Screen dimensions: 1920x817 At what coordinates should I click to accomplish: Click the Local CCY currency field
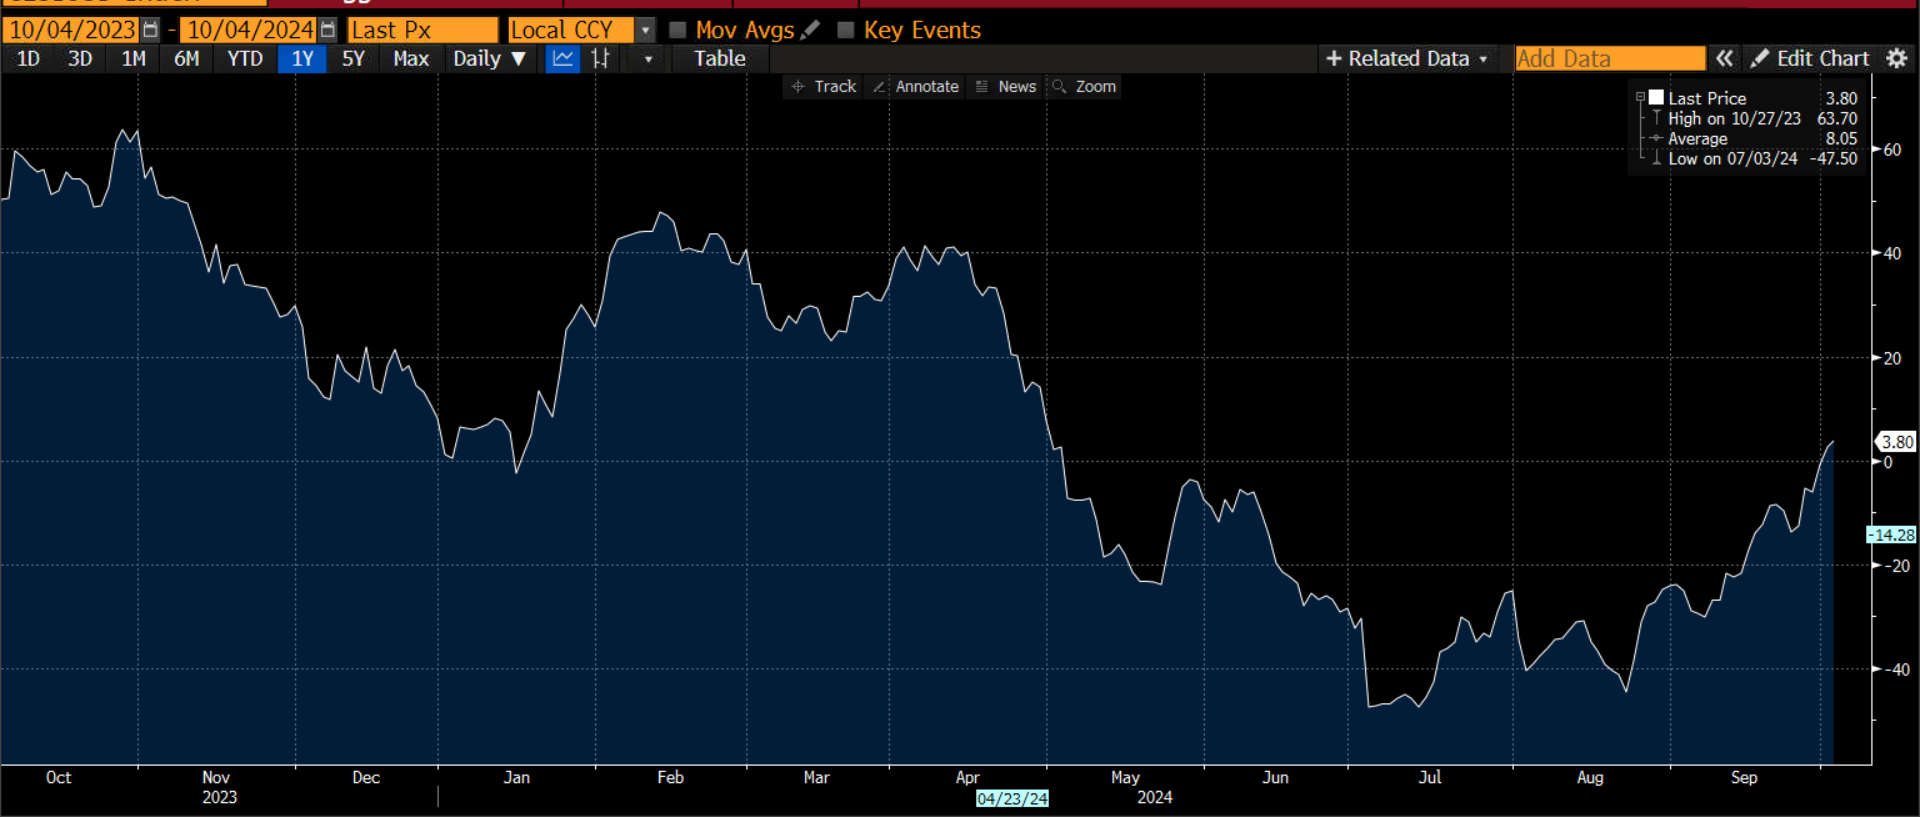click(570, 30)
